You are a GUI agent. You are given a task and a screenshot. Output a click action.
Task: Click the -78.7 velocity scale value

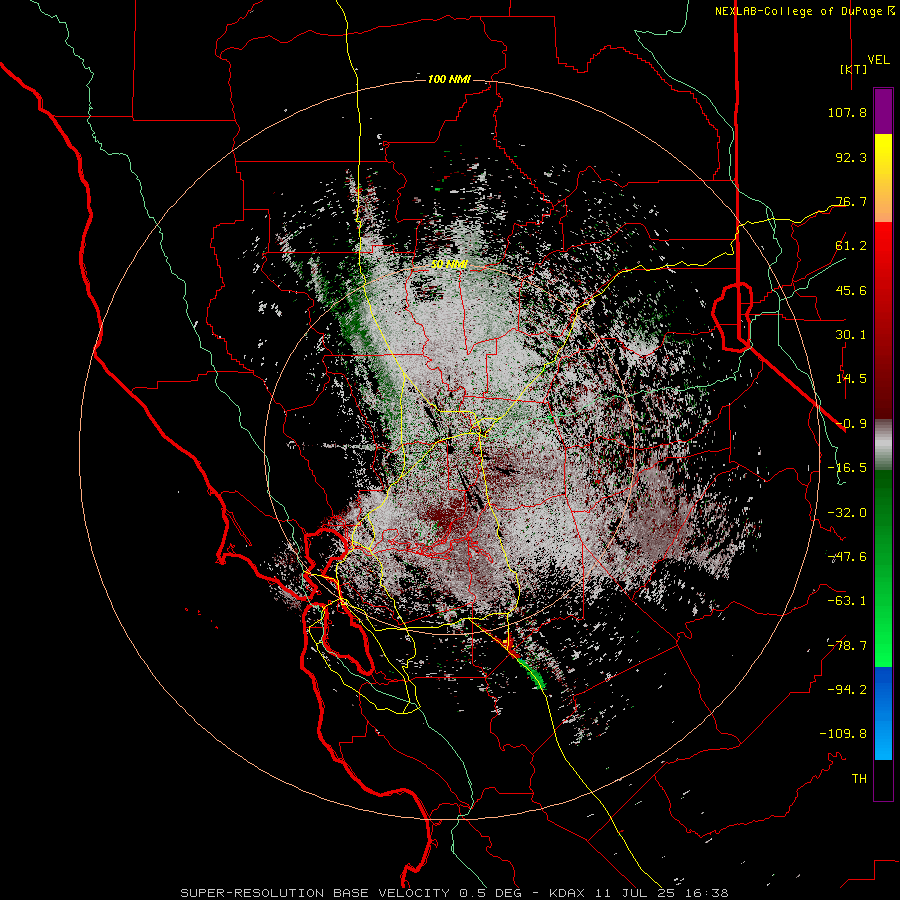pos(847,646)
